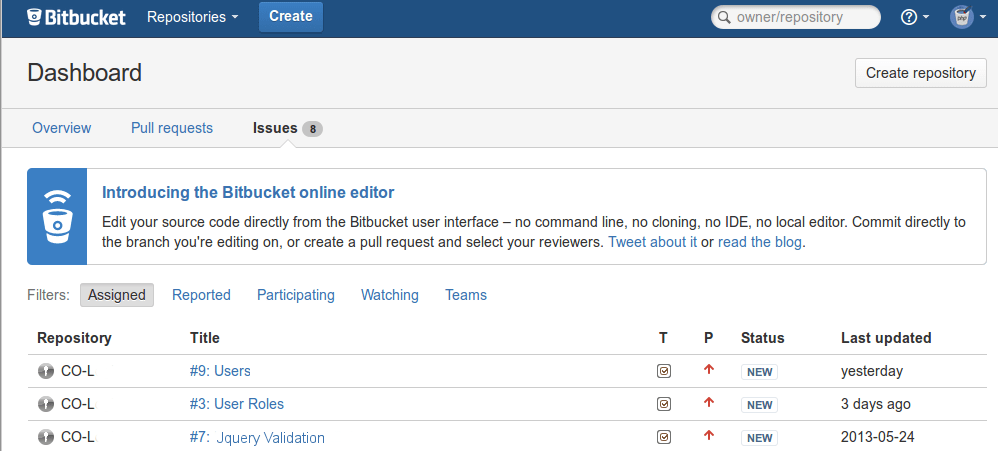Click the priority arrow for #3 User Roles

[709, 403]
